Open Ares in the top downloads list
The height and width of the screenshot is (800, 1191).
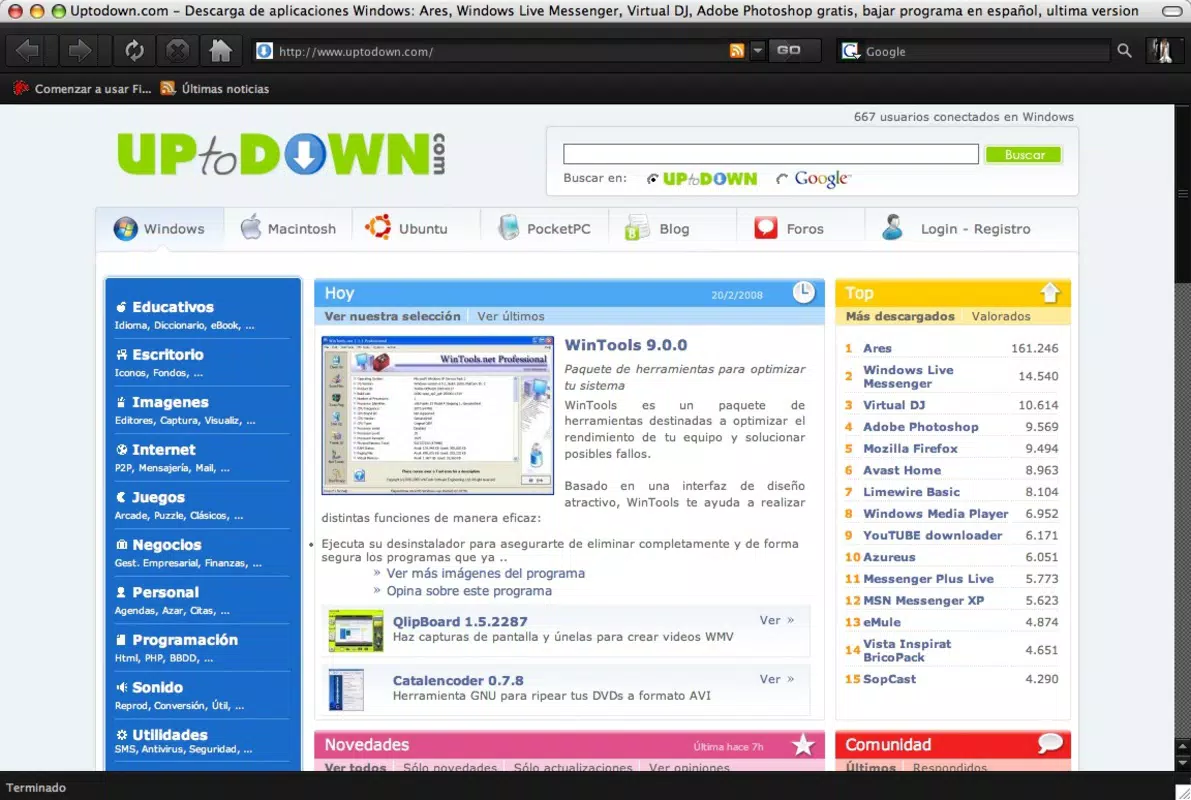click(x=877, y=348)
